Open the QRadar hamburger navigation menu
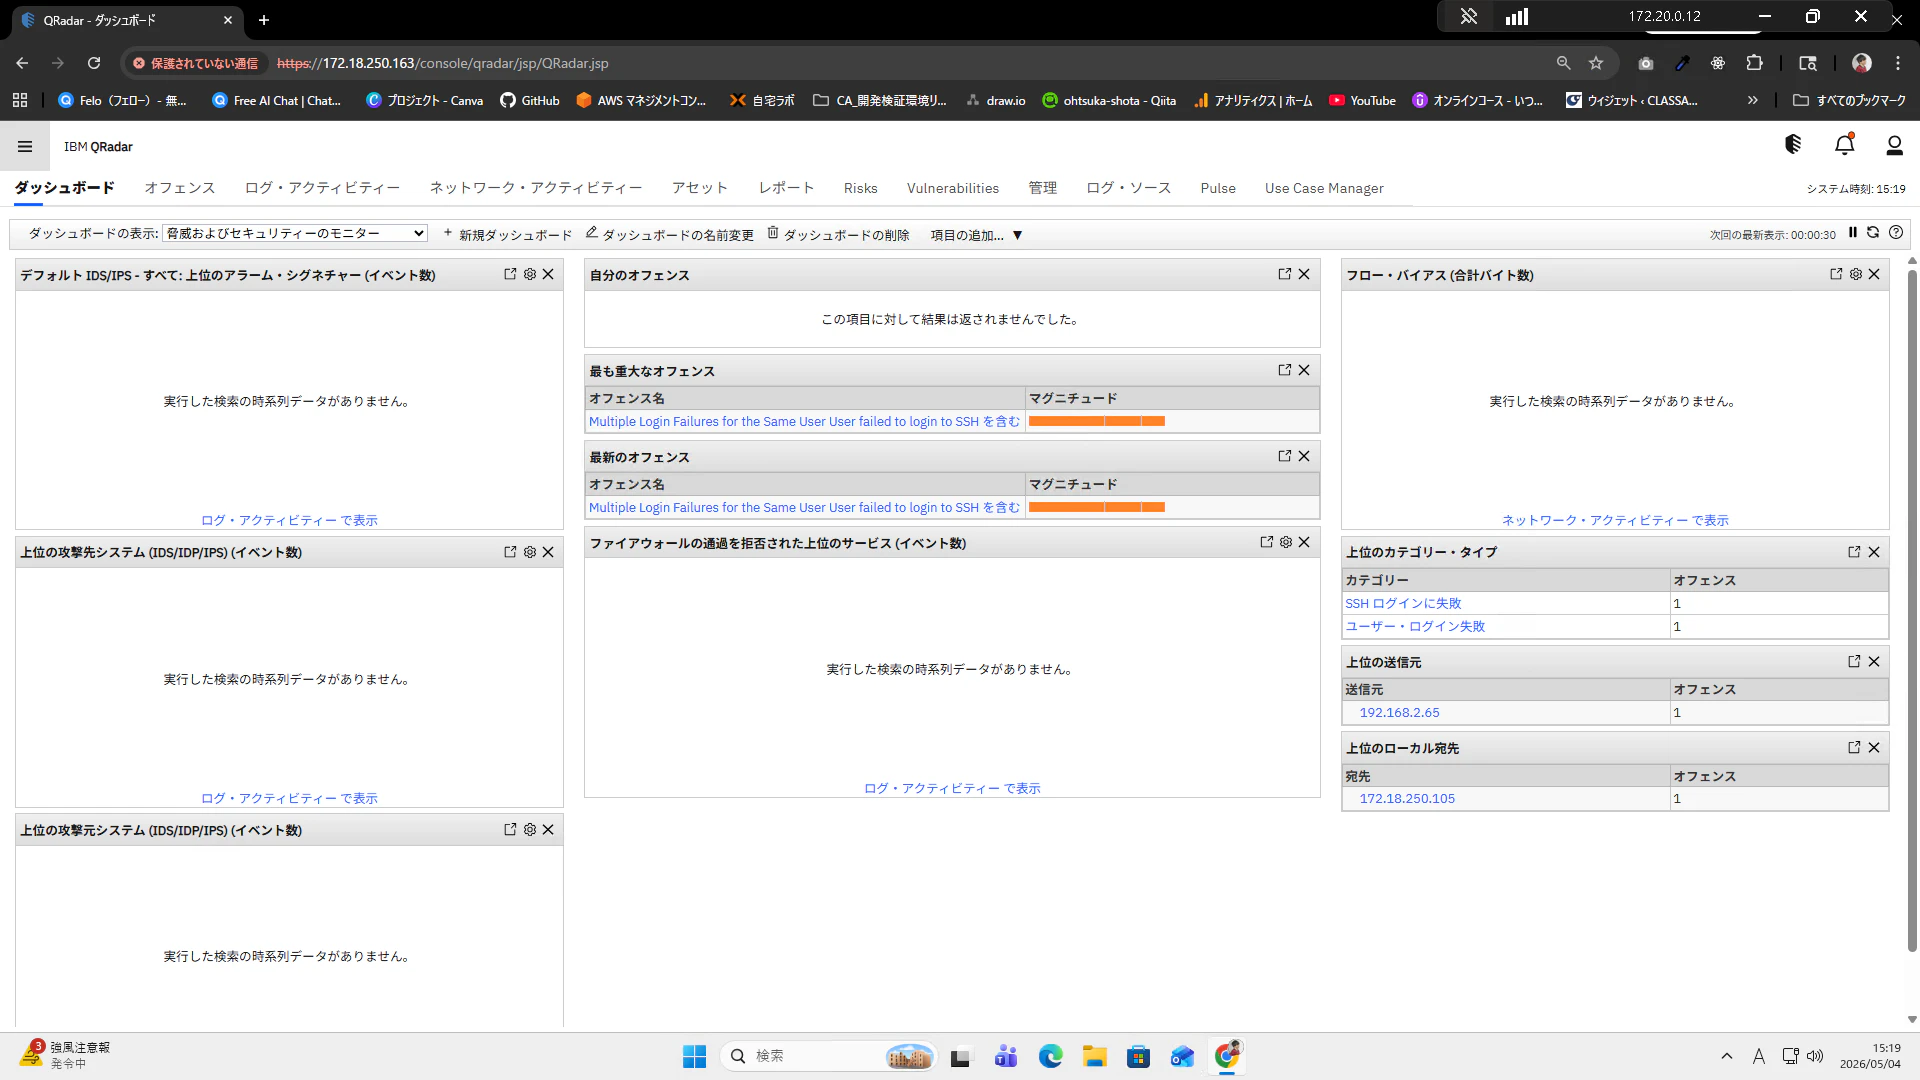The width and height of the screenshot is (1920, 1080). pyautogui.click(x=25, y=147)
